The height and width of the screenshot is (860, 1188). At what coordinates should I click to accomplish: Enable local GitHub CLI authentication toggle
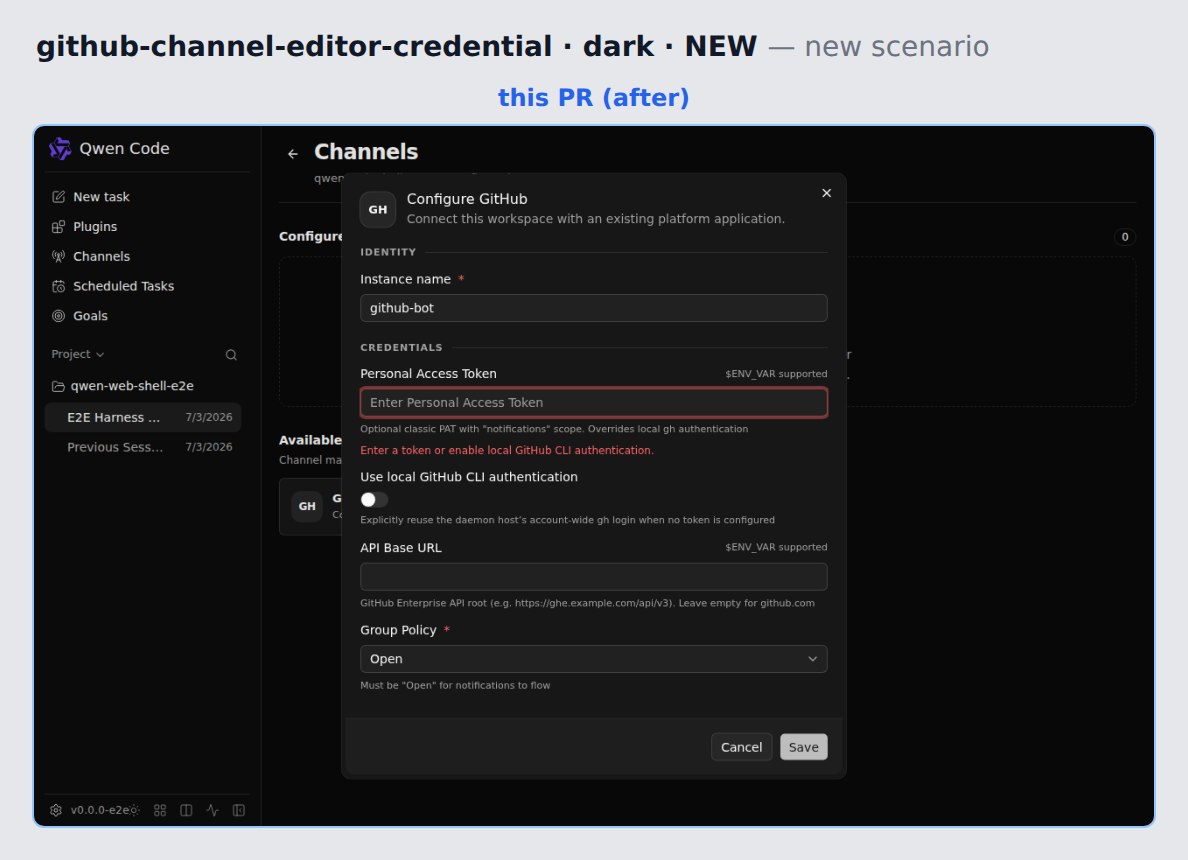374,499
